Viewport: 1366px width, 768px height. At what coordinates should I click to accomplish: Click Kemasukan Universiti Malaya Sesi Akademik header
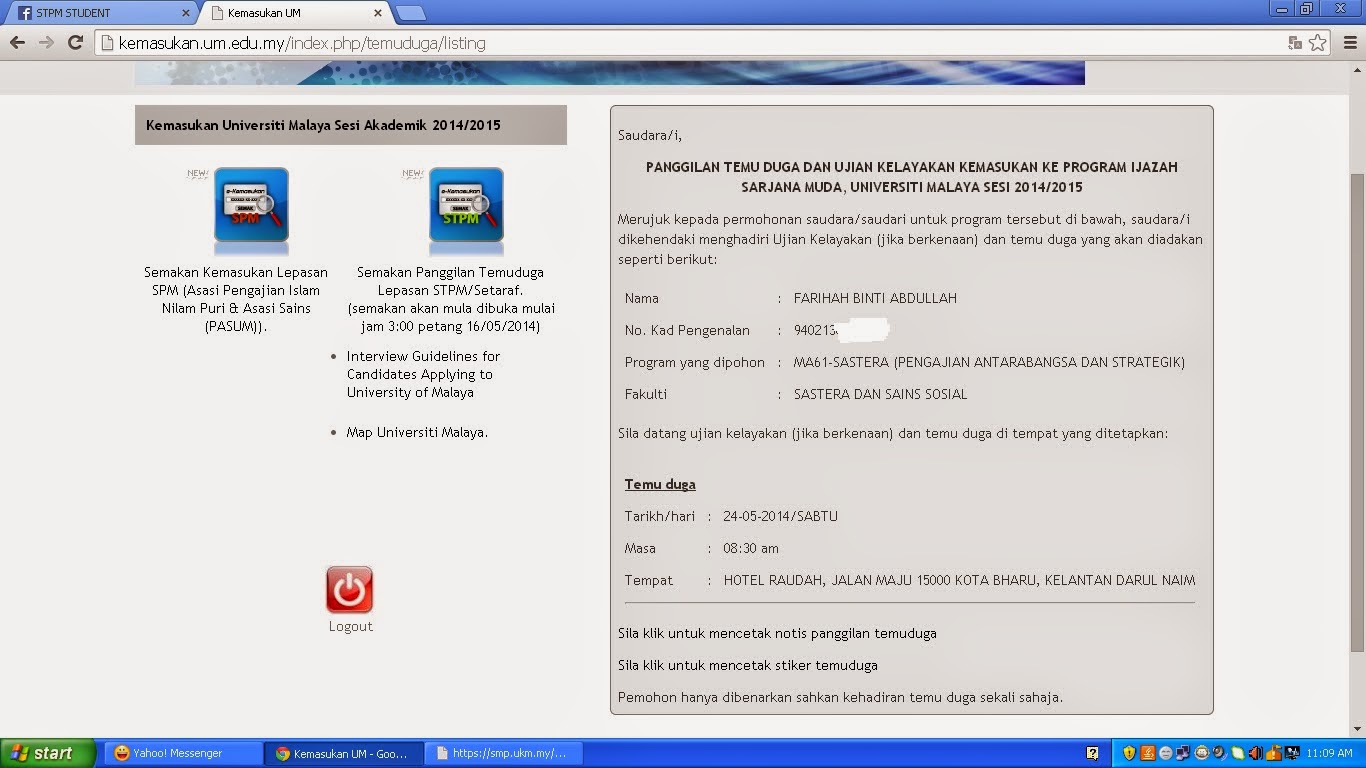coord(351,125)
